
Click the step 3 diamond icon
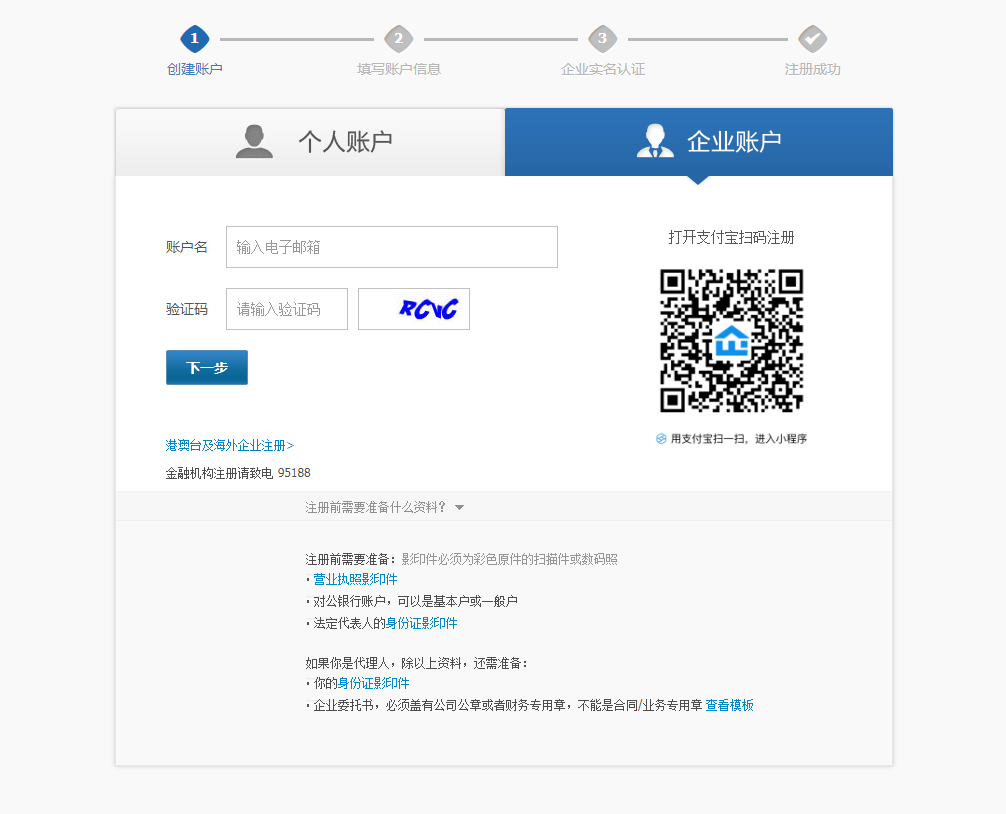coord(602,38)
